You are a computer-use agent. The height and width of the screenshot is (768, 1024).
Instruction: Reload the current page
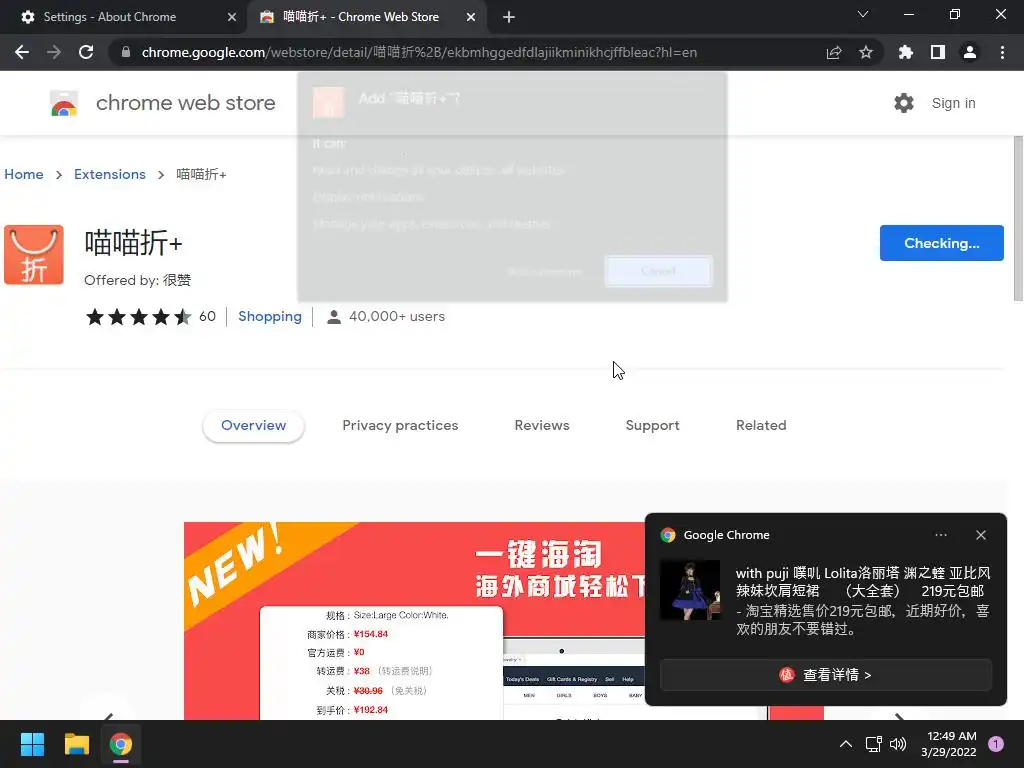pos(86,52)
